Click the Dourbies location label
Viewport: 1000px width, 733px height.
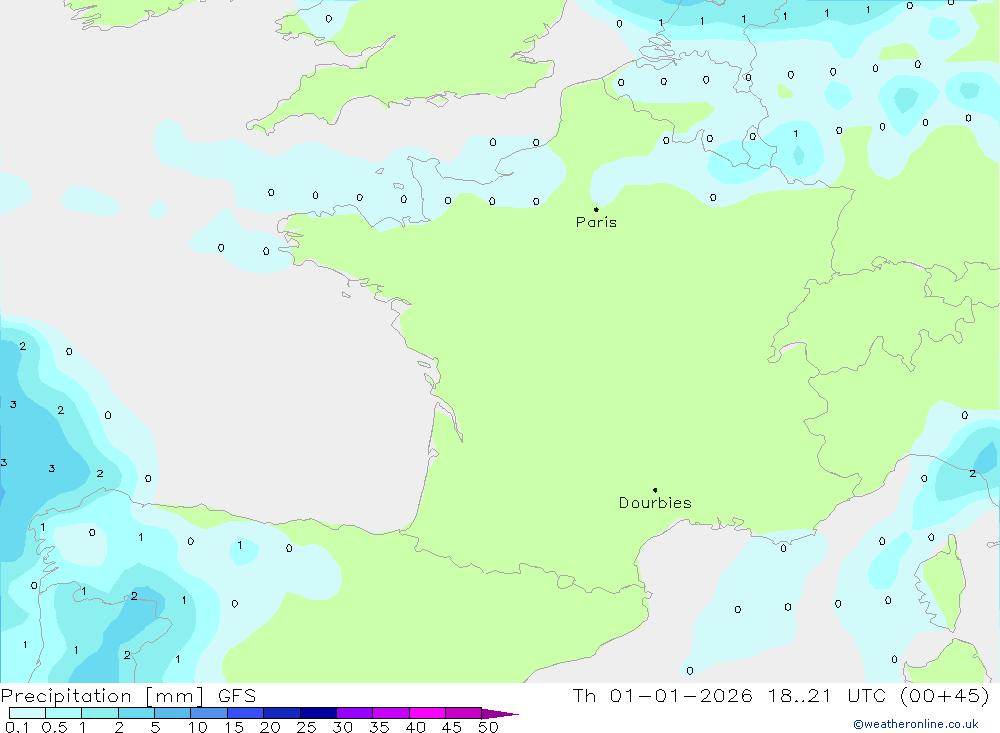655,503
